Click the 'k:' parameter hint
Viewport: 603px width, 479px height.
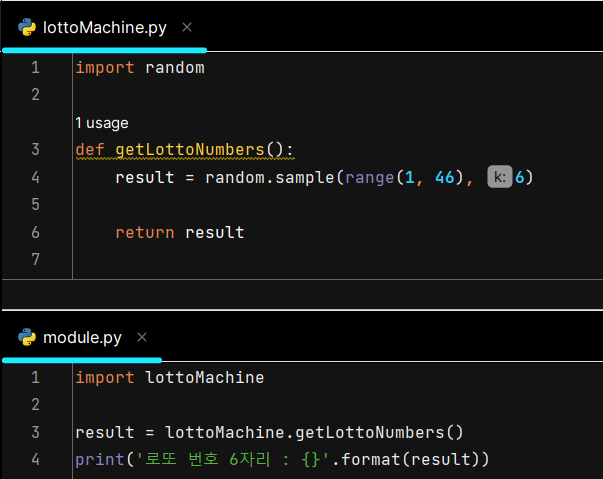tap(500, 177)
